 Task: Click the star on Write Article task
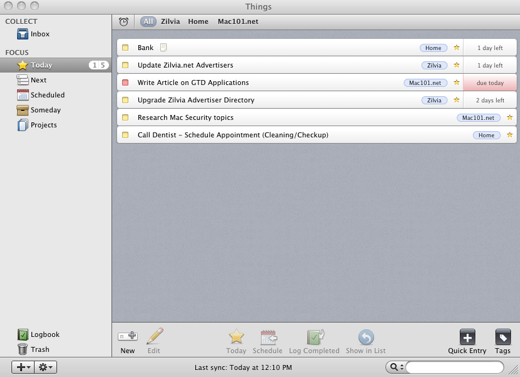pyautogui.click(x=457, y=82)
